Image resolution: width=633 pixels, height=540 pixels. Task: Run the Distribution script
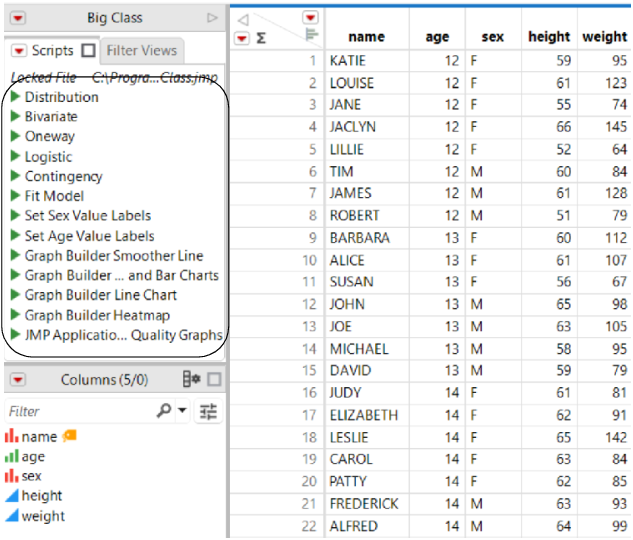15,96
